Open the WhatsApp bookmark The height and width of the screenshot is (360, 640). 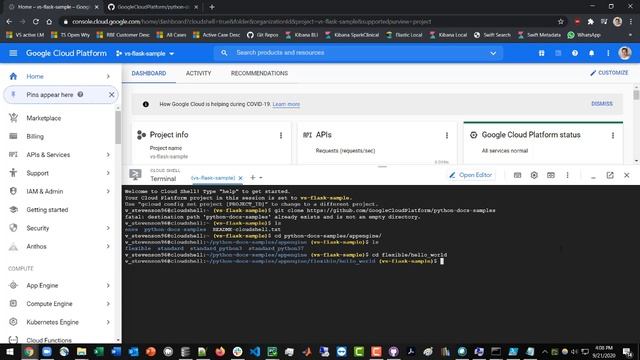584,35
